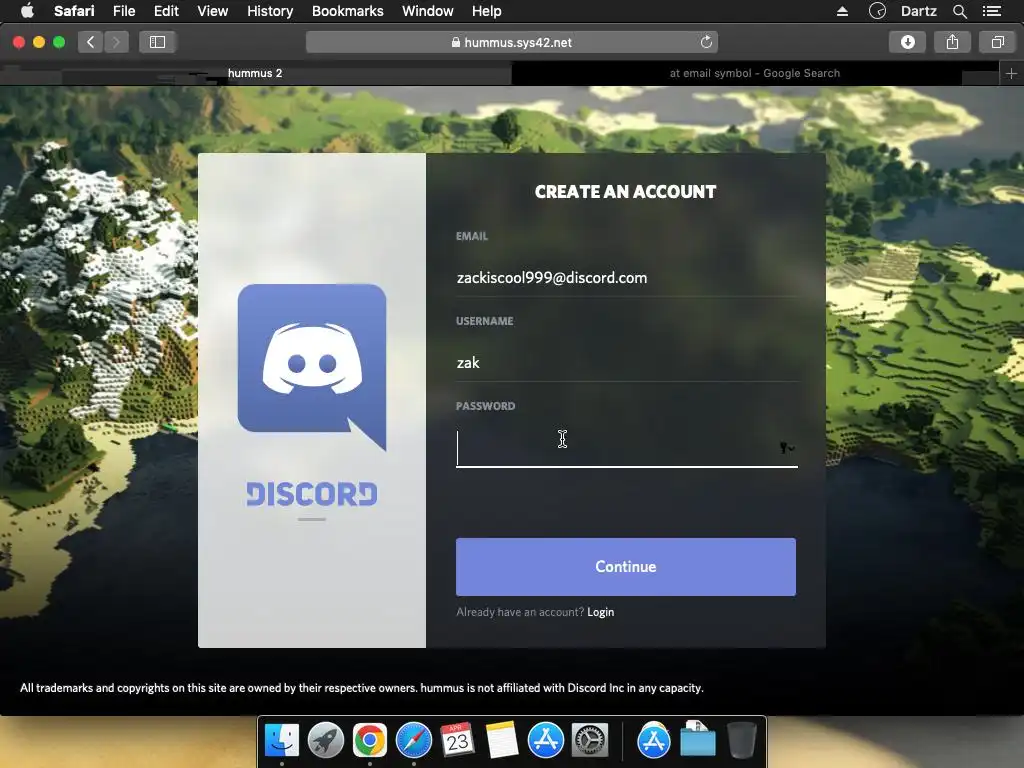Click the Email input field
Image resolution: width=1024 pixels, height=768 pixels.
point(626,278)
